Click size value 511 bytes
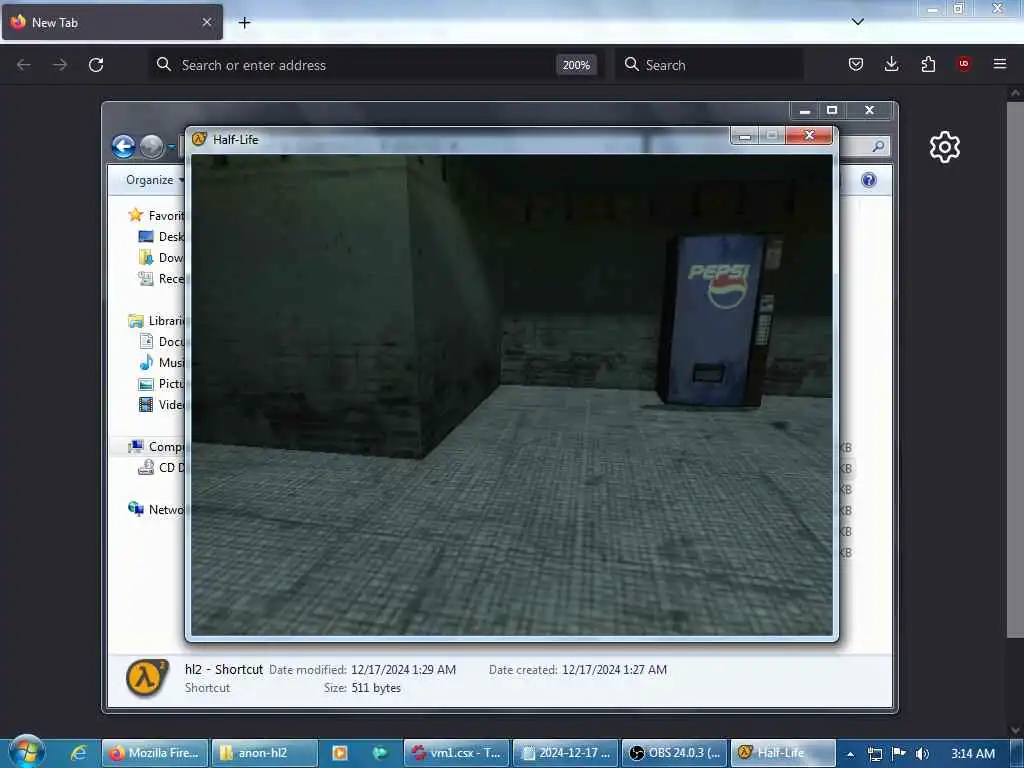 pyautogui.click(x=376, y=688)
